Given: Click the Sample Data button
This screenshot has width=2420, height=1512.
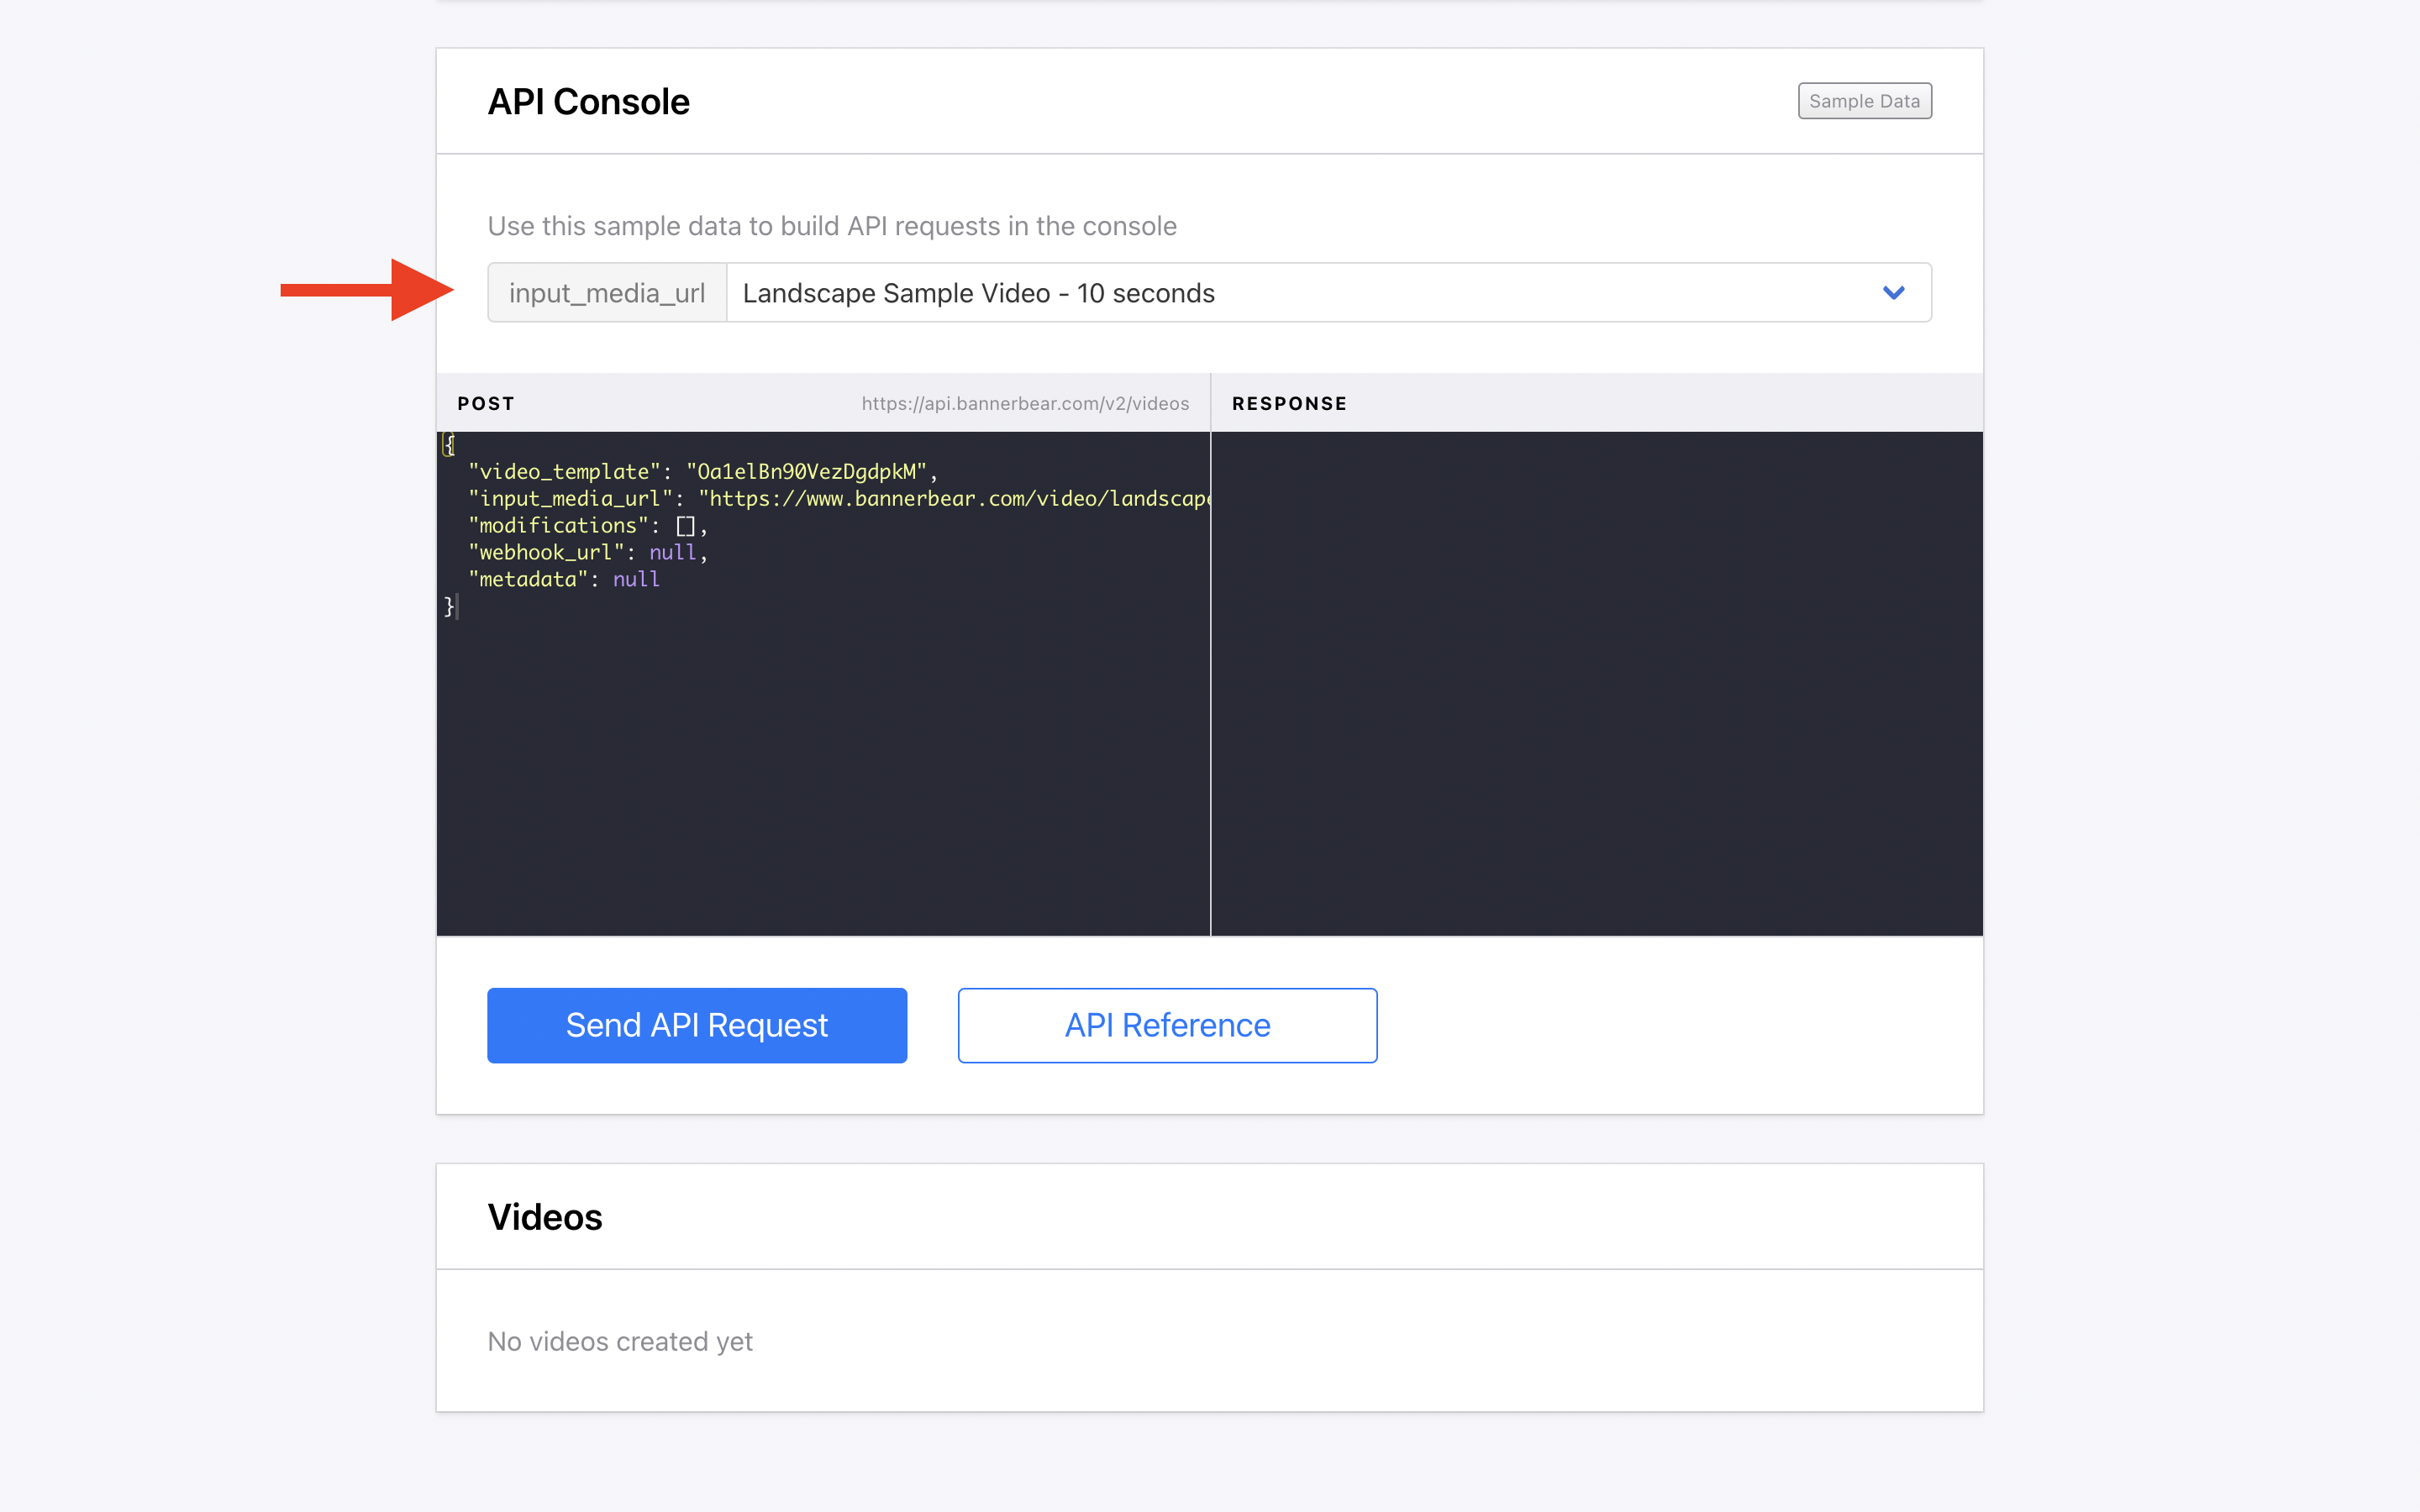Looking at the screenshot, I should tap(1864, 101).
